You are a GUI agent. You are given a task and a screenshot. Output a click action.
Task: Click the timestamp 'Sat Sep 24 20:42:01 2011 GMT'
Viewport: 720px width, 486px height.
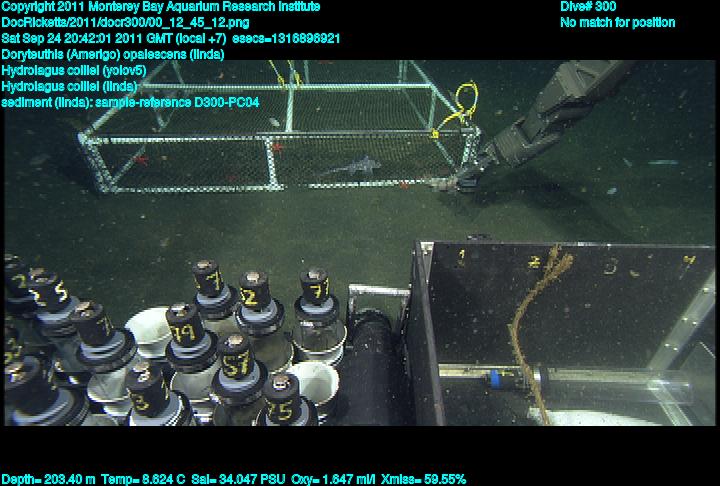(87, 38)
